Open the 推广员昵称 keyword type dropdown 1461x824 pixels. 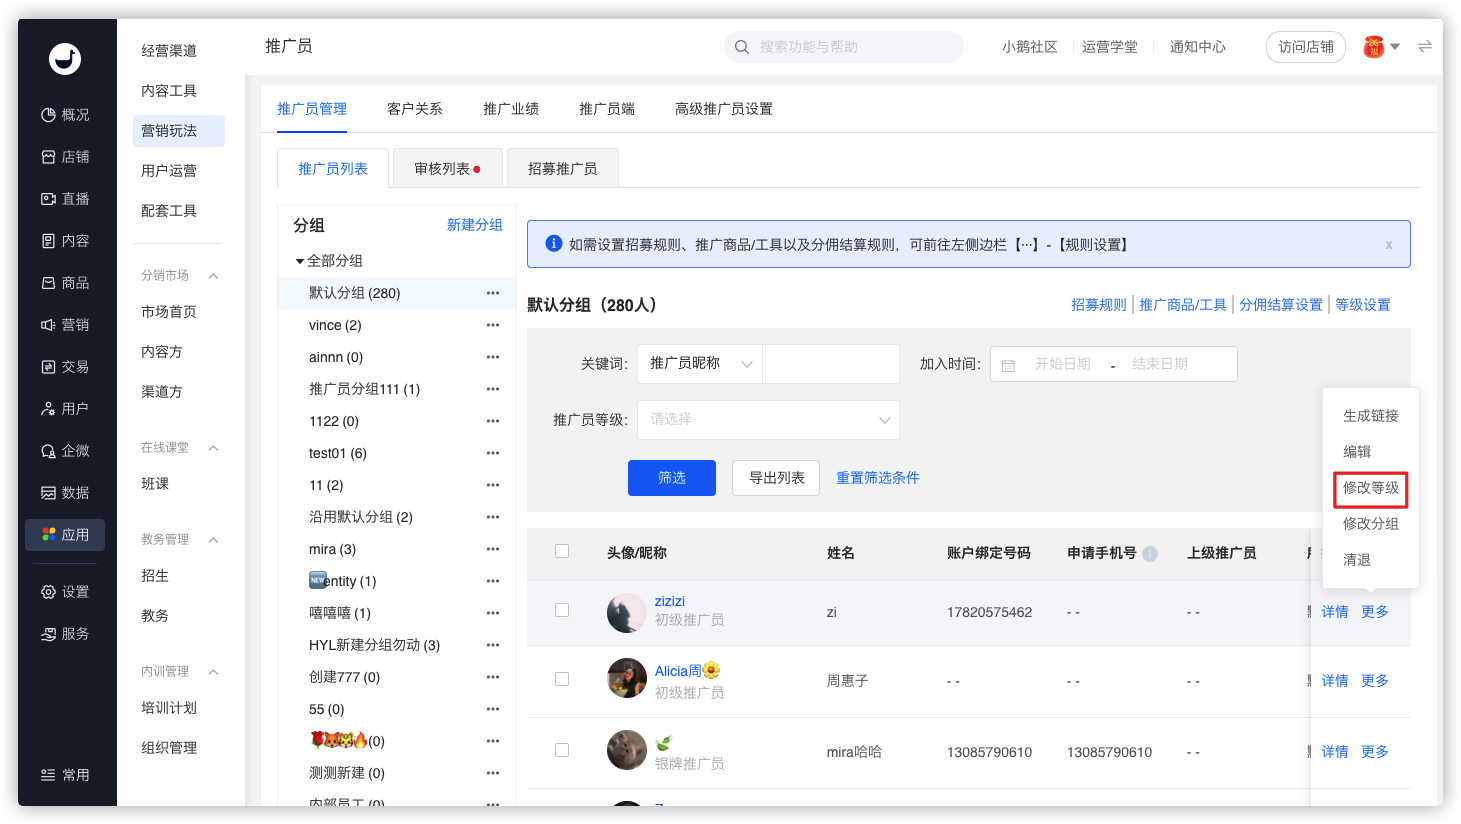tap(700, 364)
